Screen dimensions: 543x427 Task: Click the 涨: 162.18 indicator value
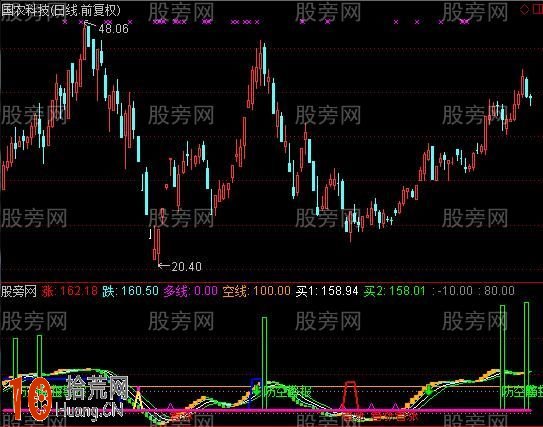(70, 291)
